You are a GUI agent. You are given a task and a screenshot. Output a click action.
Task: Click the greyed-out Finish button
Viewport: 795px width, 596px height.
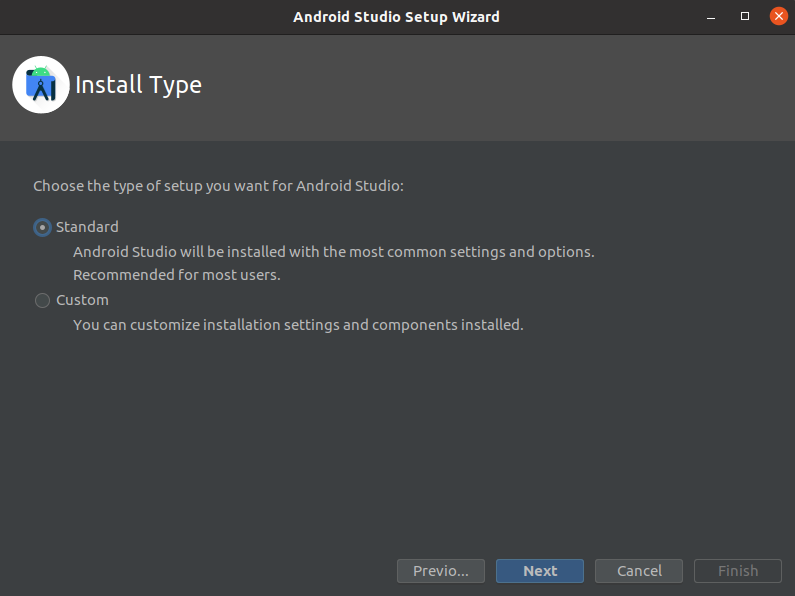[x=738, y=571]
